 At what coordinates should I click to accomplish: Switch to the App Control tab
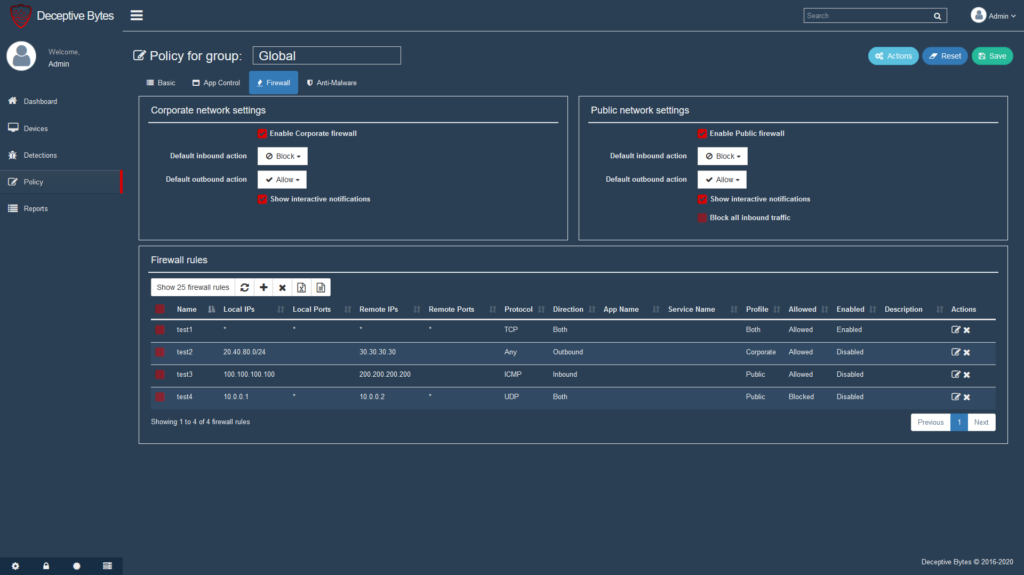coord(216,83)
